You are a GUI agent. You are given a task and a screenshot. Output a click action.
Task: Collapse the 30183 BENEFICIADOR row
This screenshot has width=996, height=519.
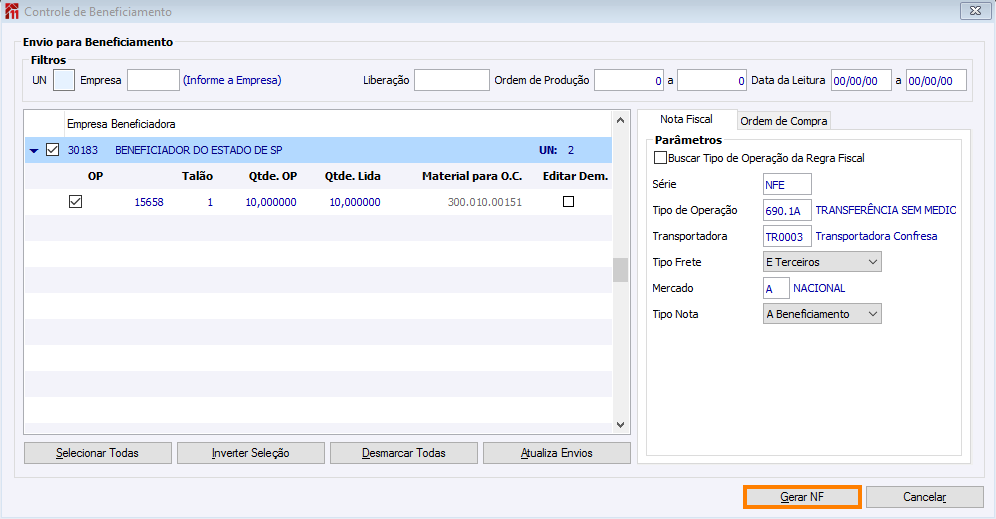[34, 151]
